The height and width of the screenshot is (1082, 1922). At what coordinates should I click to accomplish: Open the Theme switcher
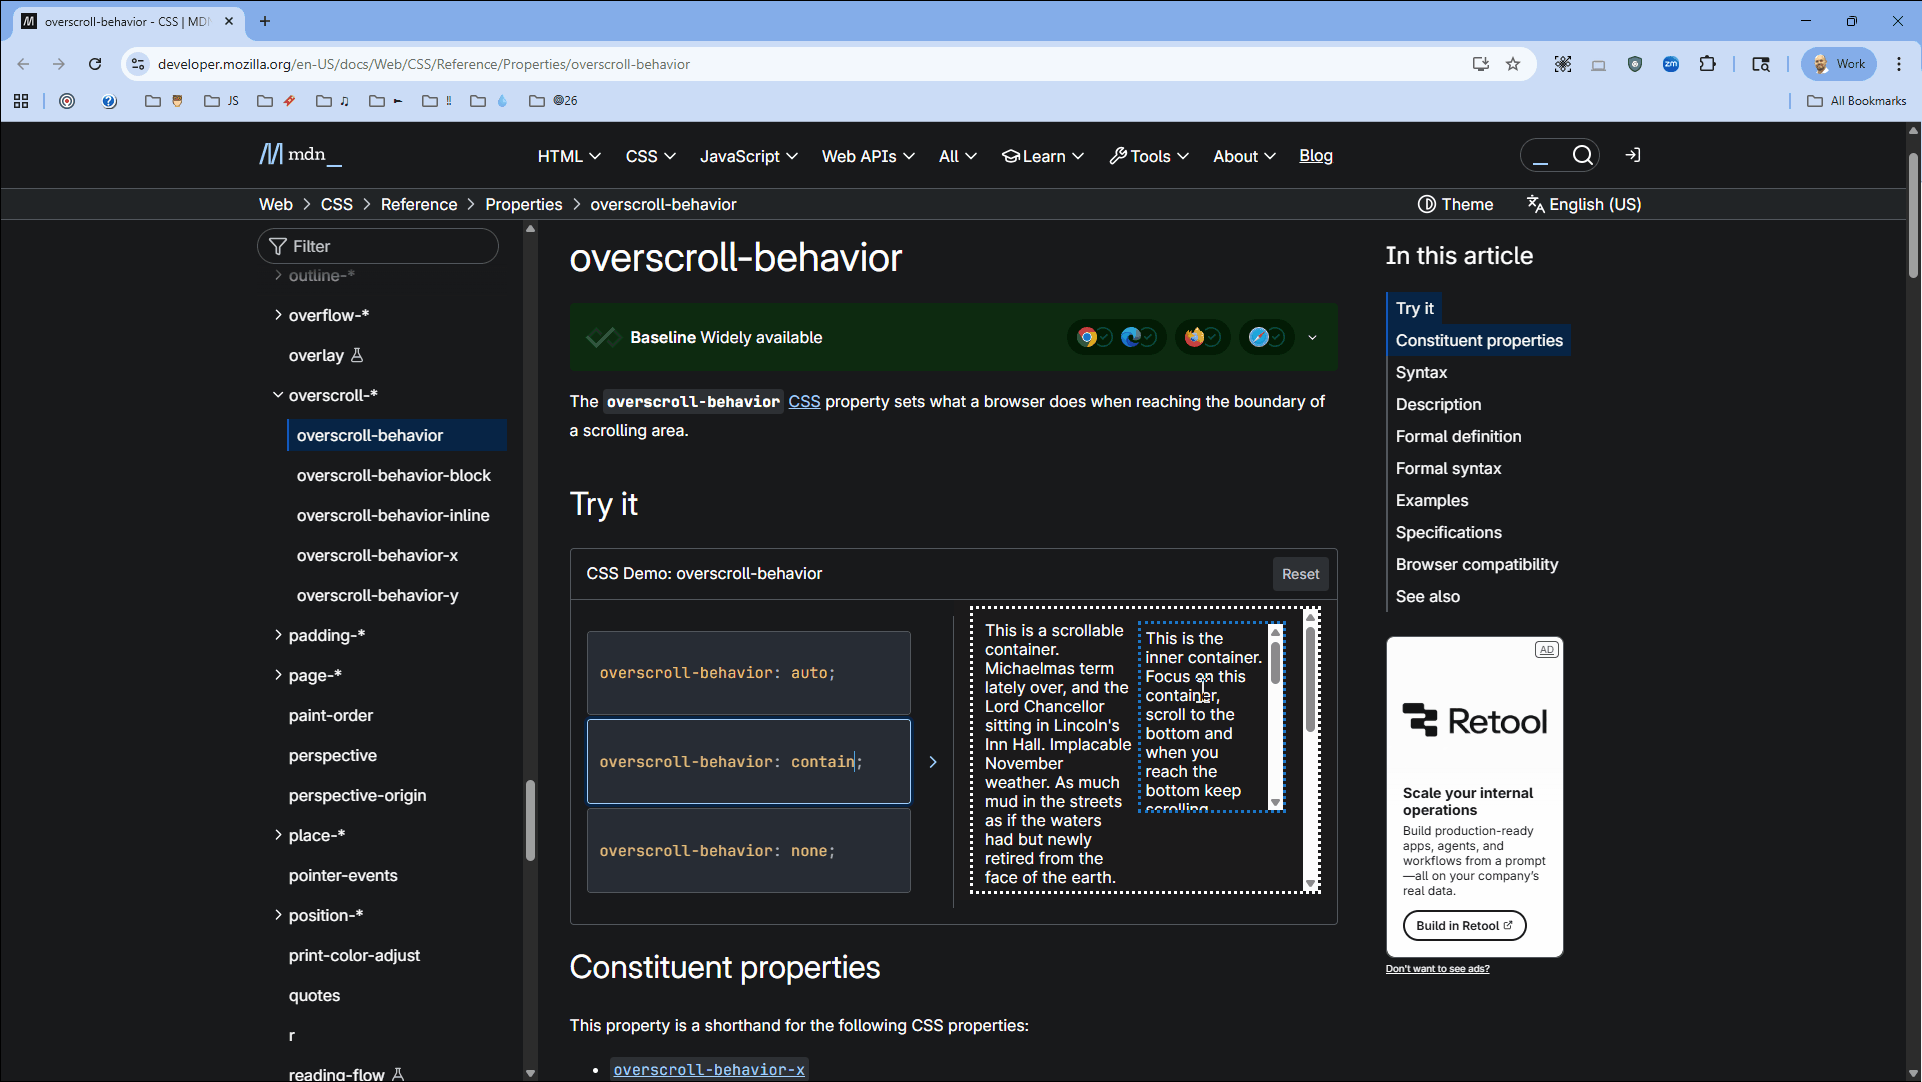(x=1455, y=204)
